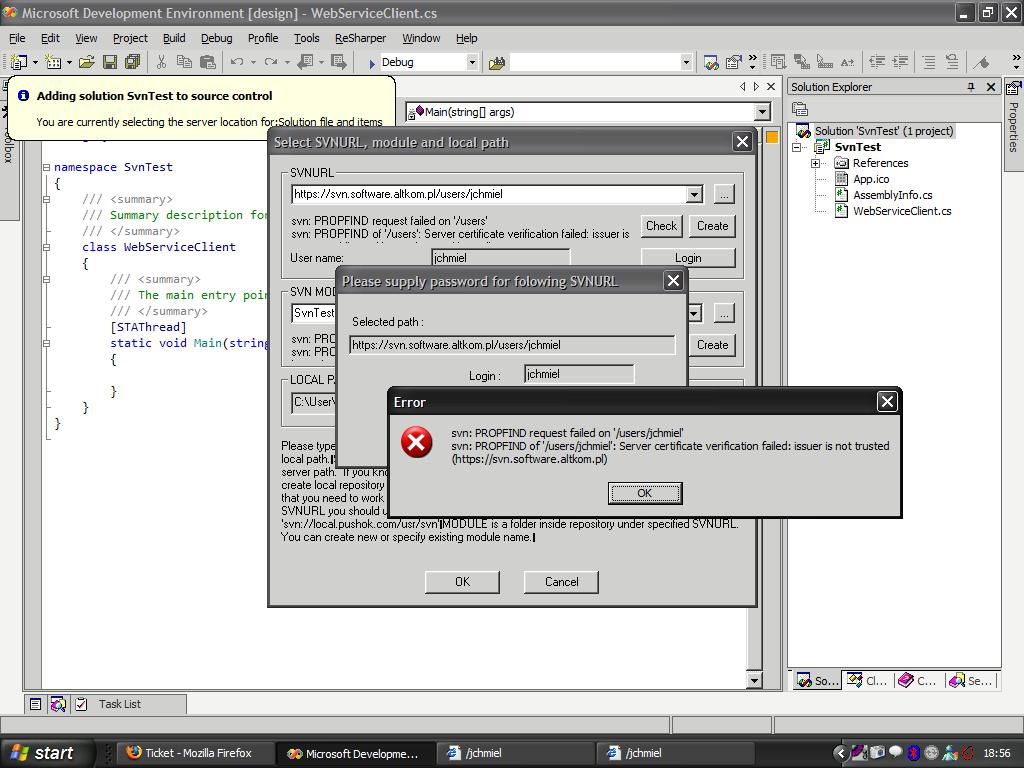
Task: Click the red error X icon
Action: (x=416, y=442)
